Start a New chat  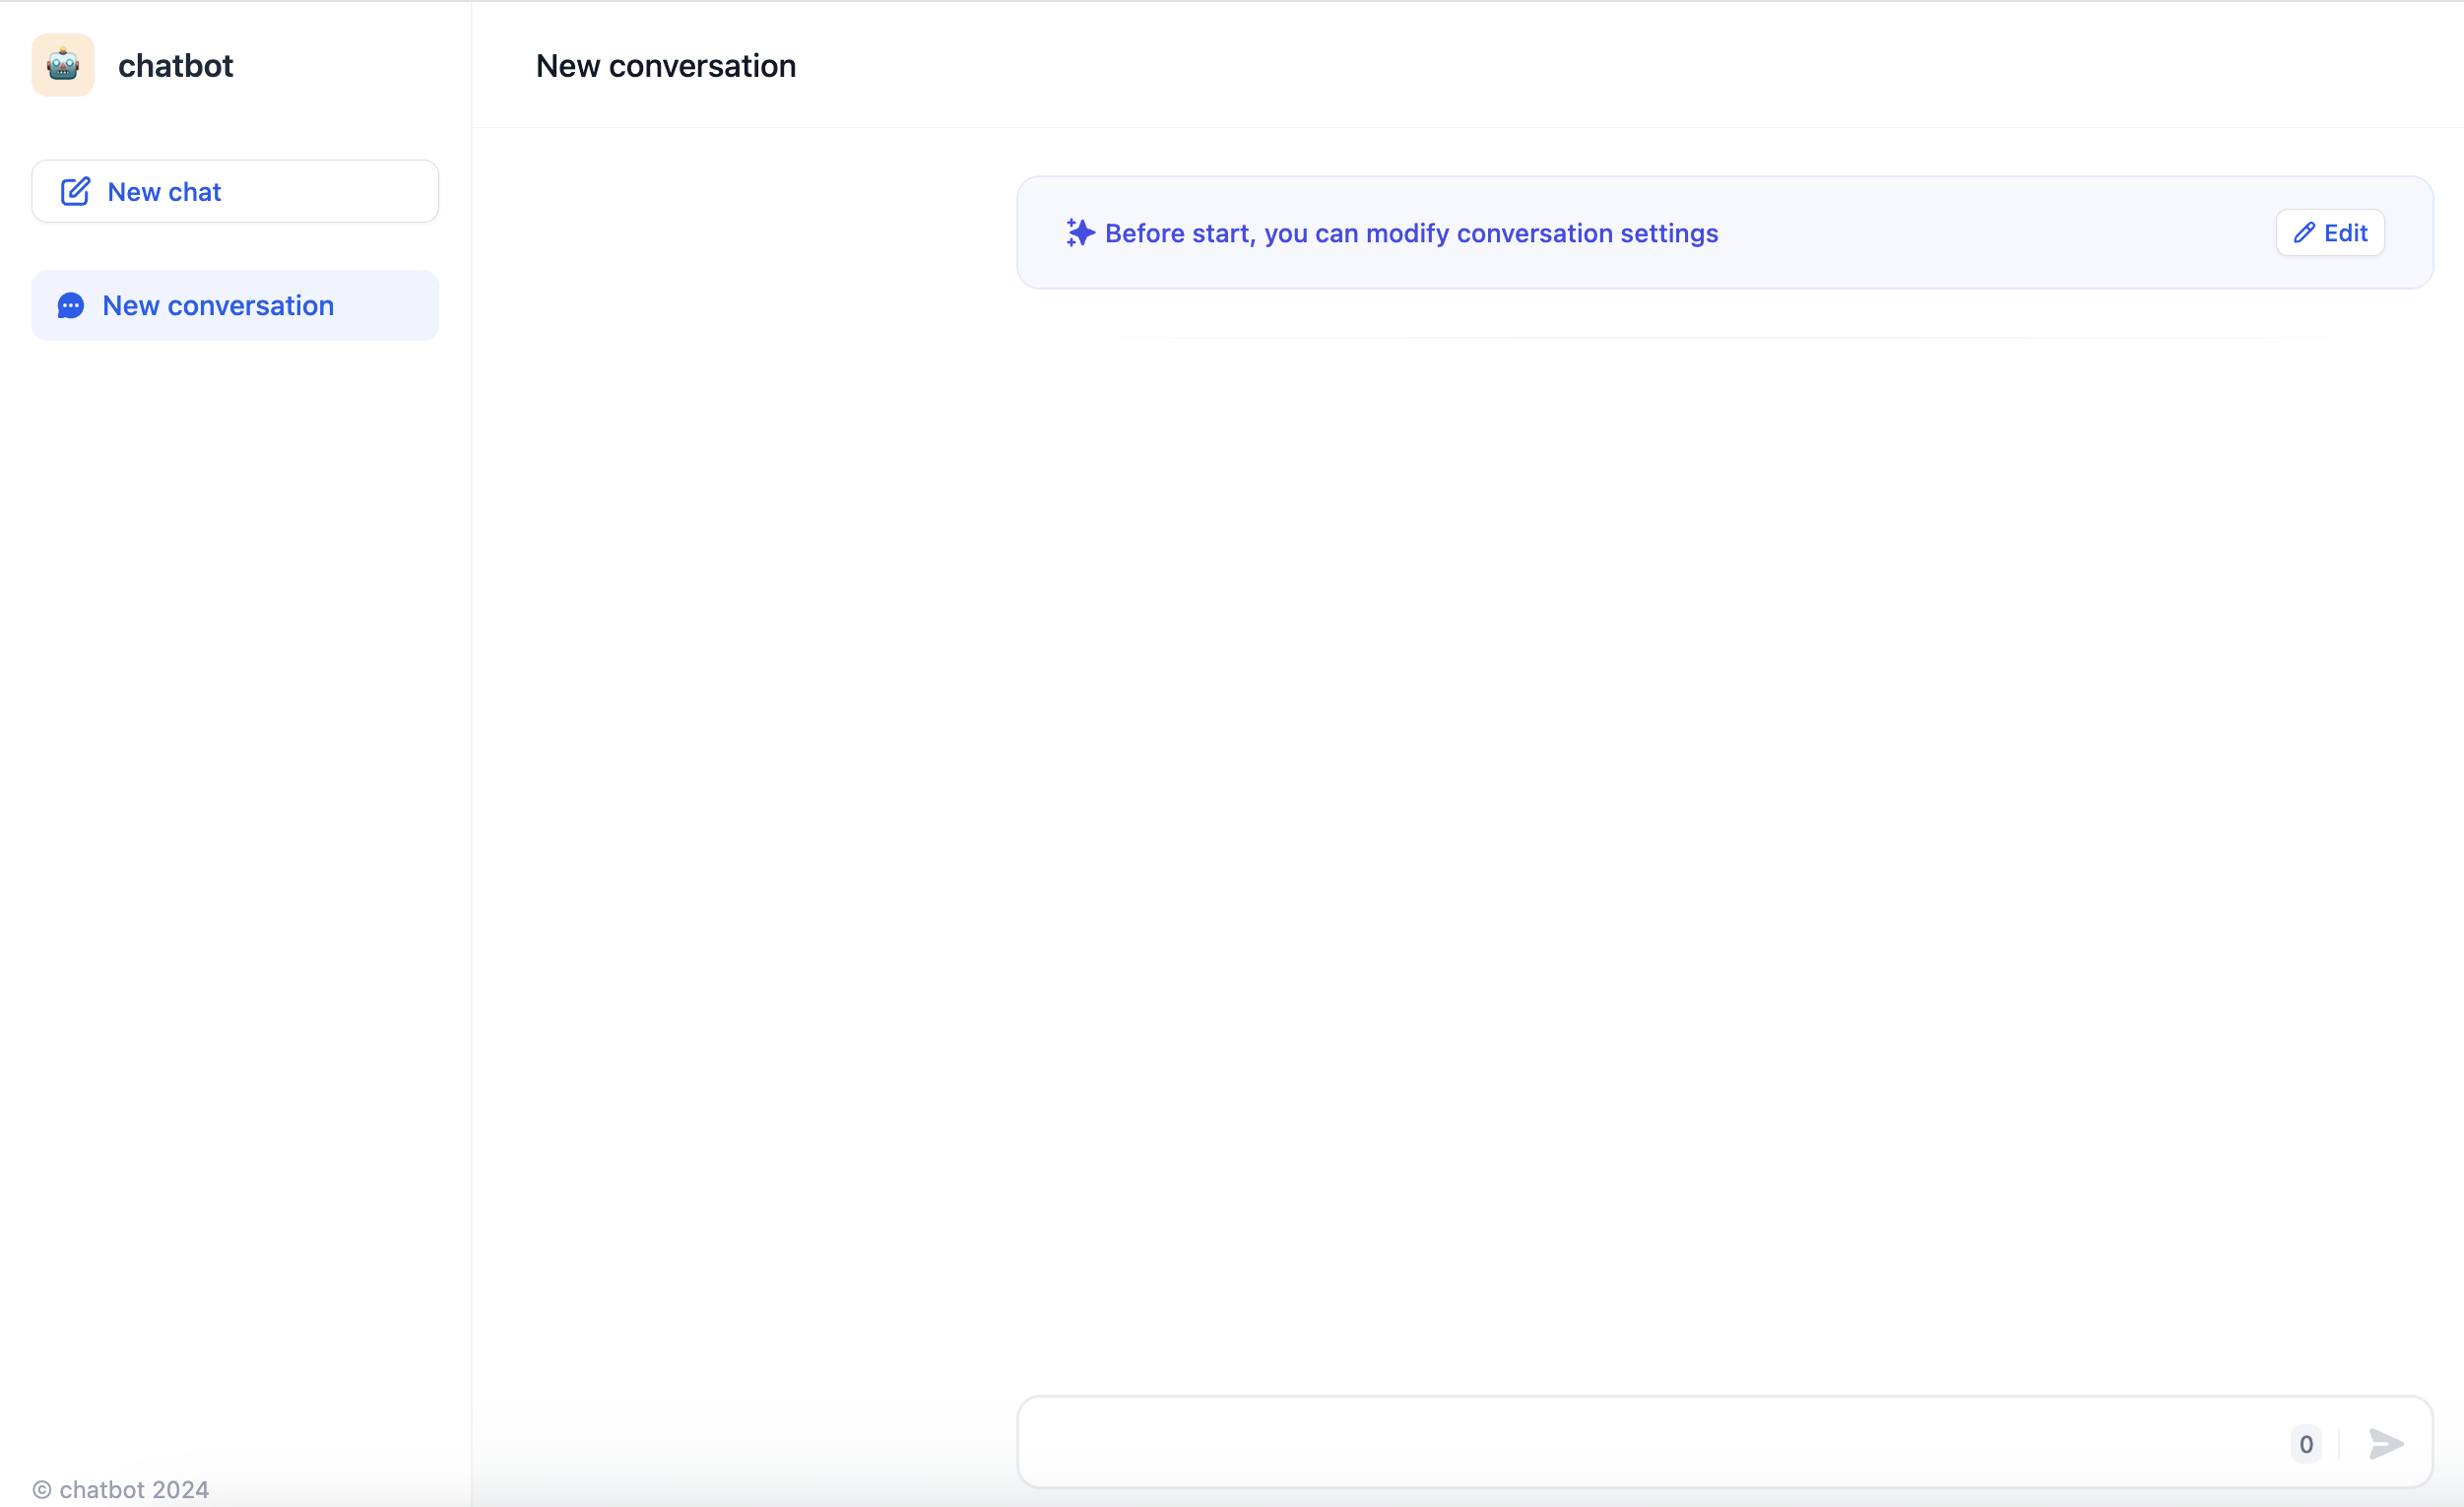(x=235, y=191)
